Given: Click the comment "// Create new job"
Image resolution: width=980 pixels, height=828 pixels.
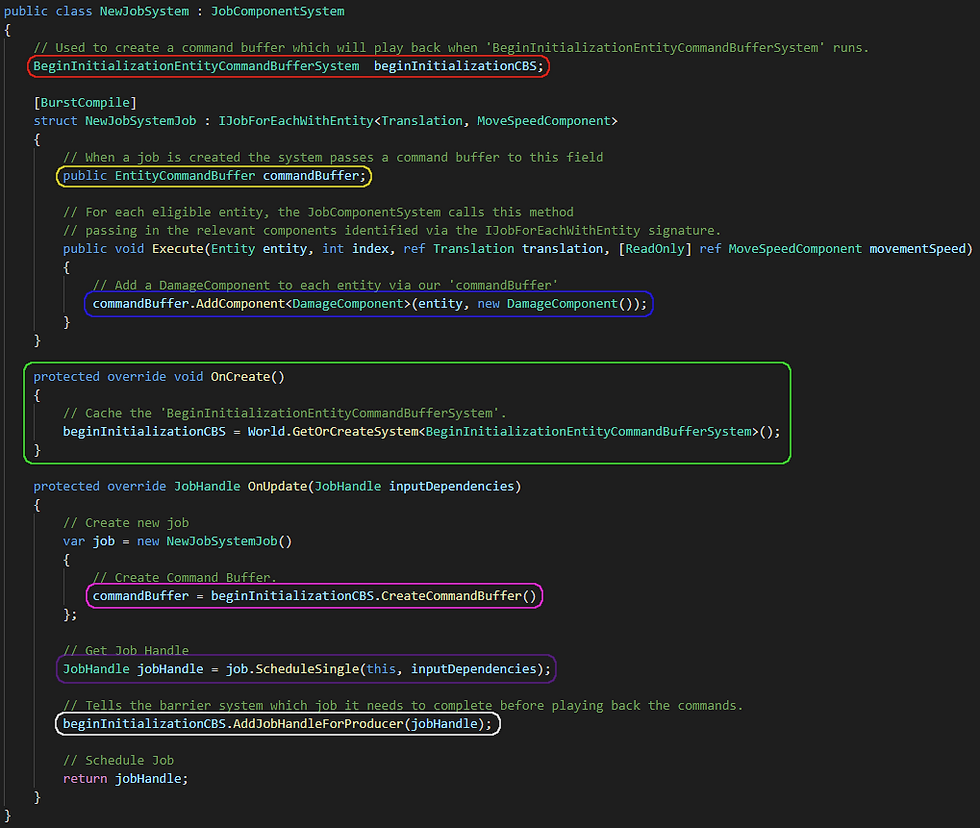Looking at the screenshot, I should tap(126, 523).
